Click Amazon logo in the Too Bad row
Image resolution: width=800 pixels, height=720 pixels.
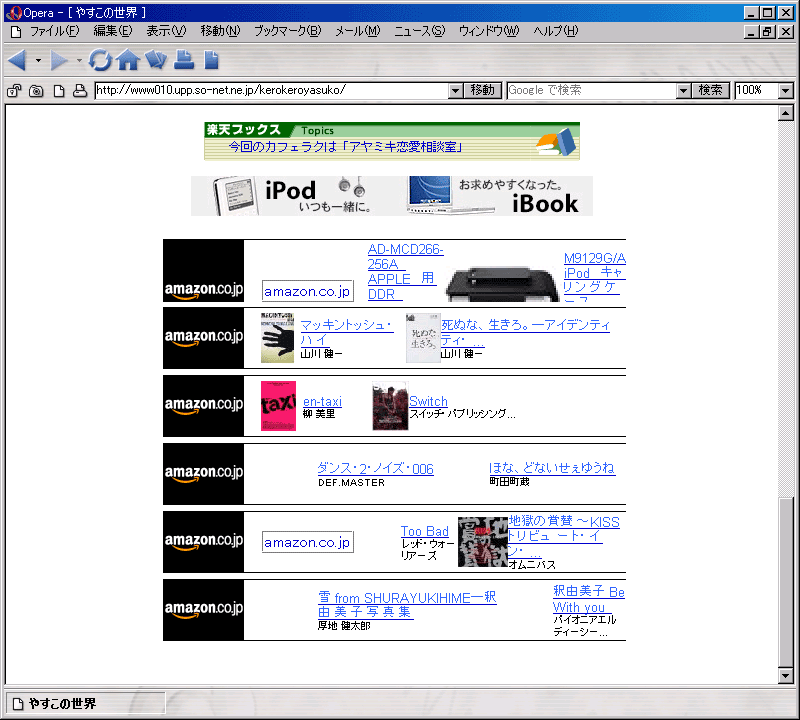[x=204, y=541]
